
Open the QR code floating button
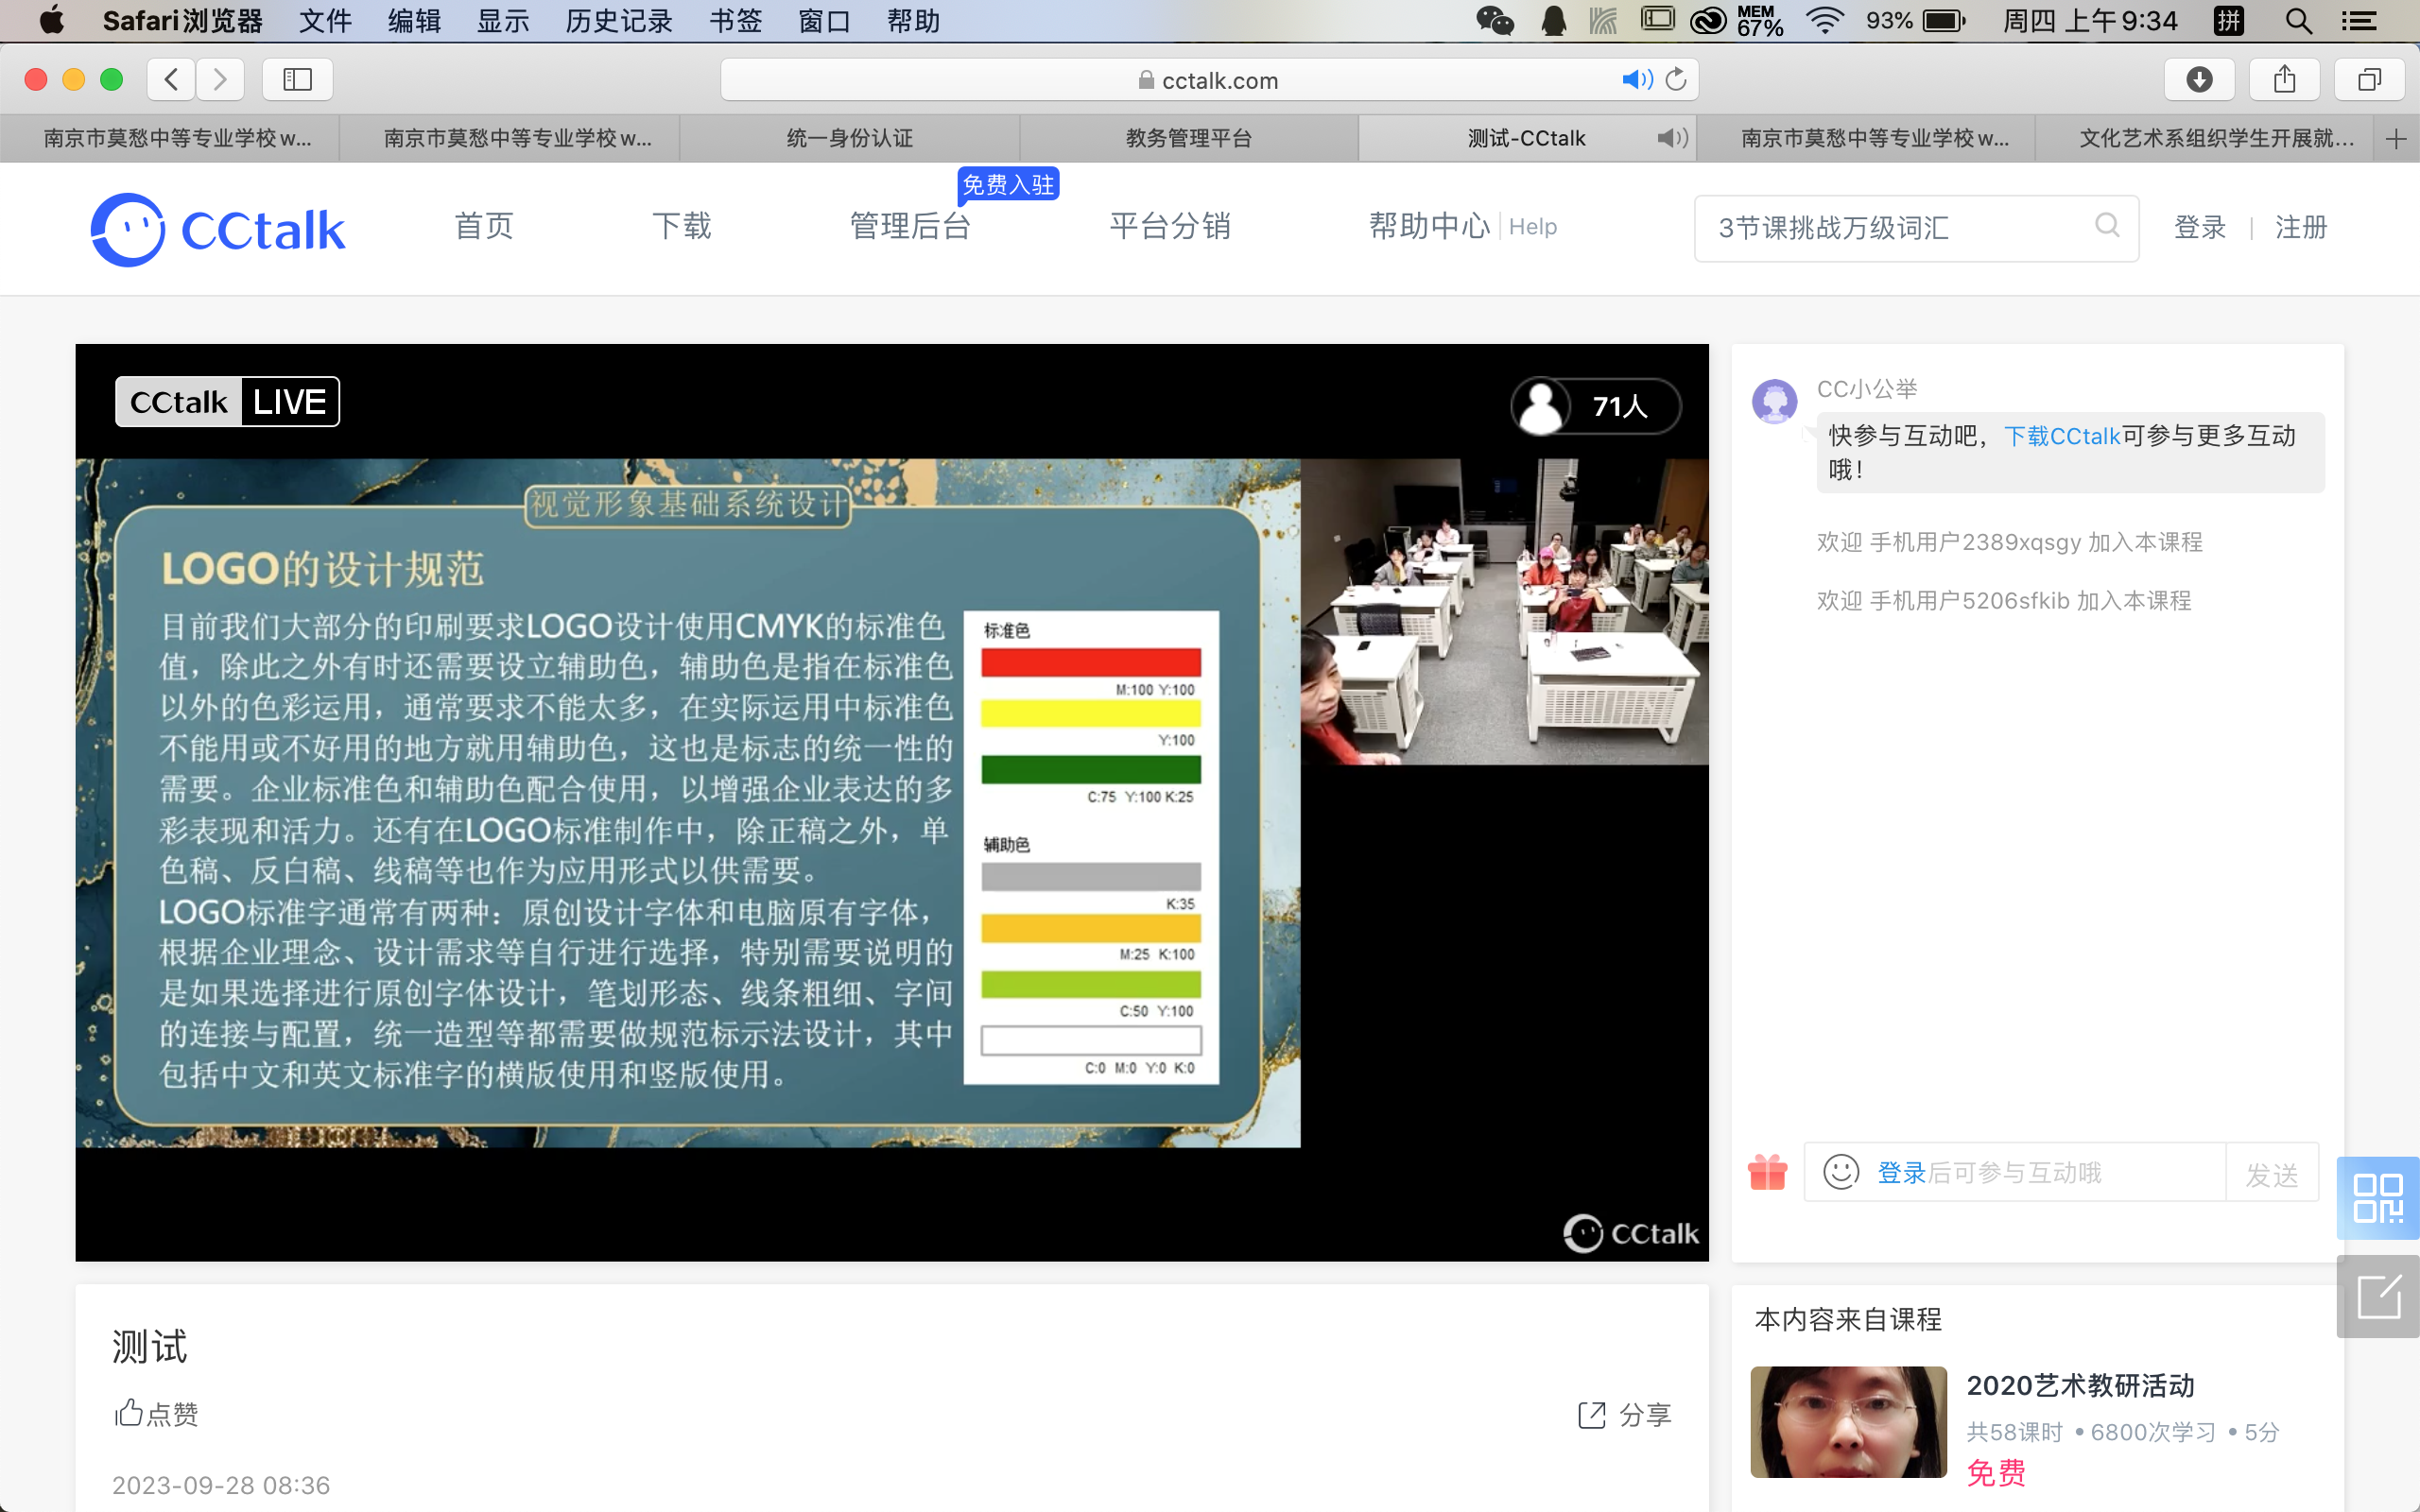pos(2377,1197)
